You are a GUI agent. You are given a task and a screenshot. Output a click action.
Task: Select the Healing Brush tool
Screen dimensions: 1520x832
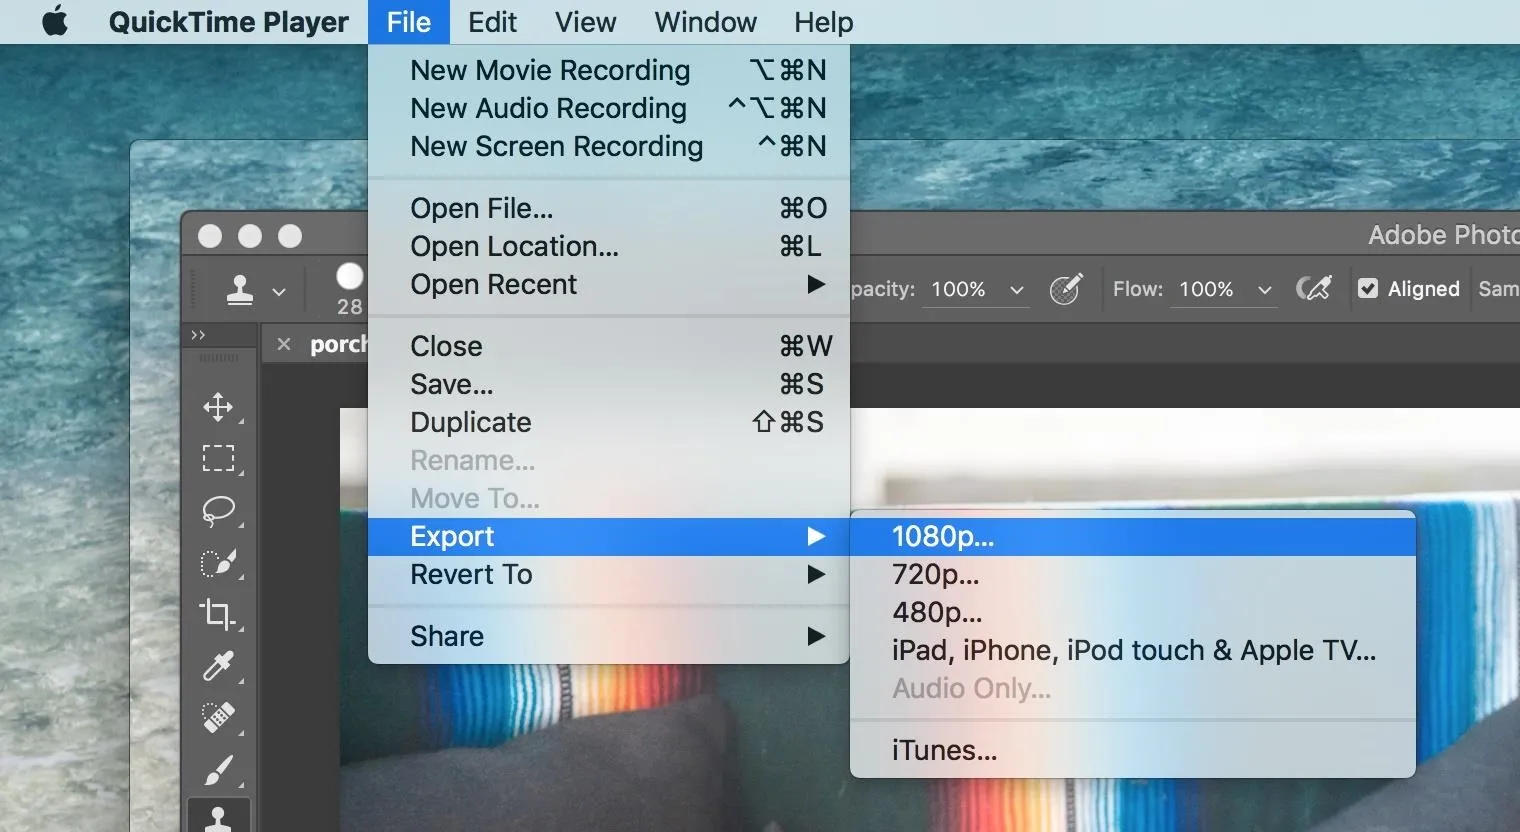click(x=218, y=717)
